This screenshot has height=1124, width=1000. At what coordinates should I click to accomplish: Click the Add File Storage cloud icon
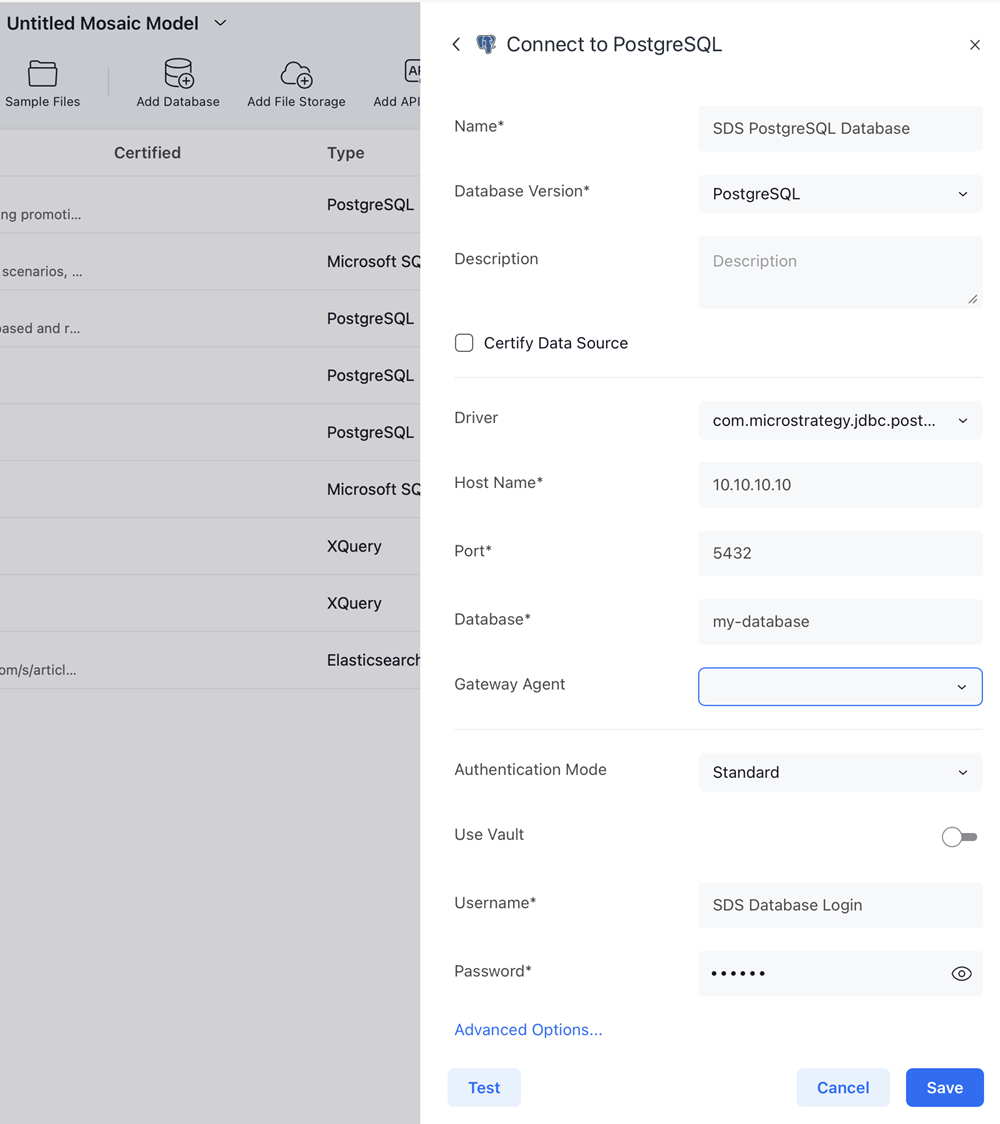(x=296, y=74)
